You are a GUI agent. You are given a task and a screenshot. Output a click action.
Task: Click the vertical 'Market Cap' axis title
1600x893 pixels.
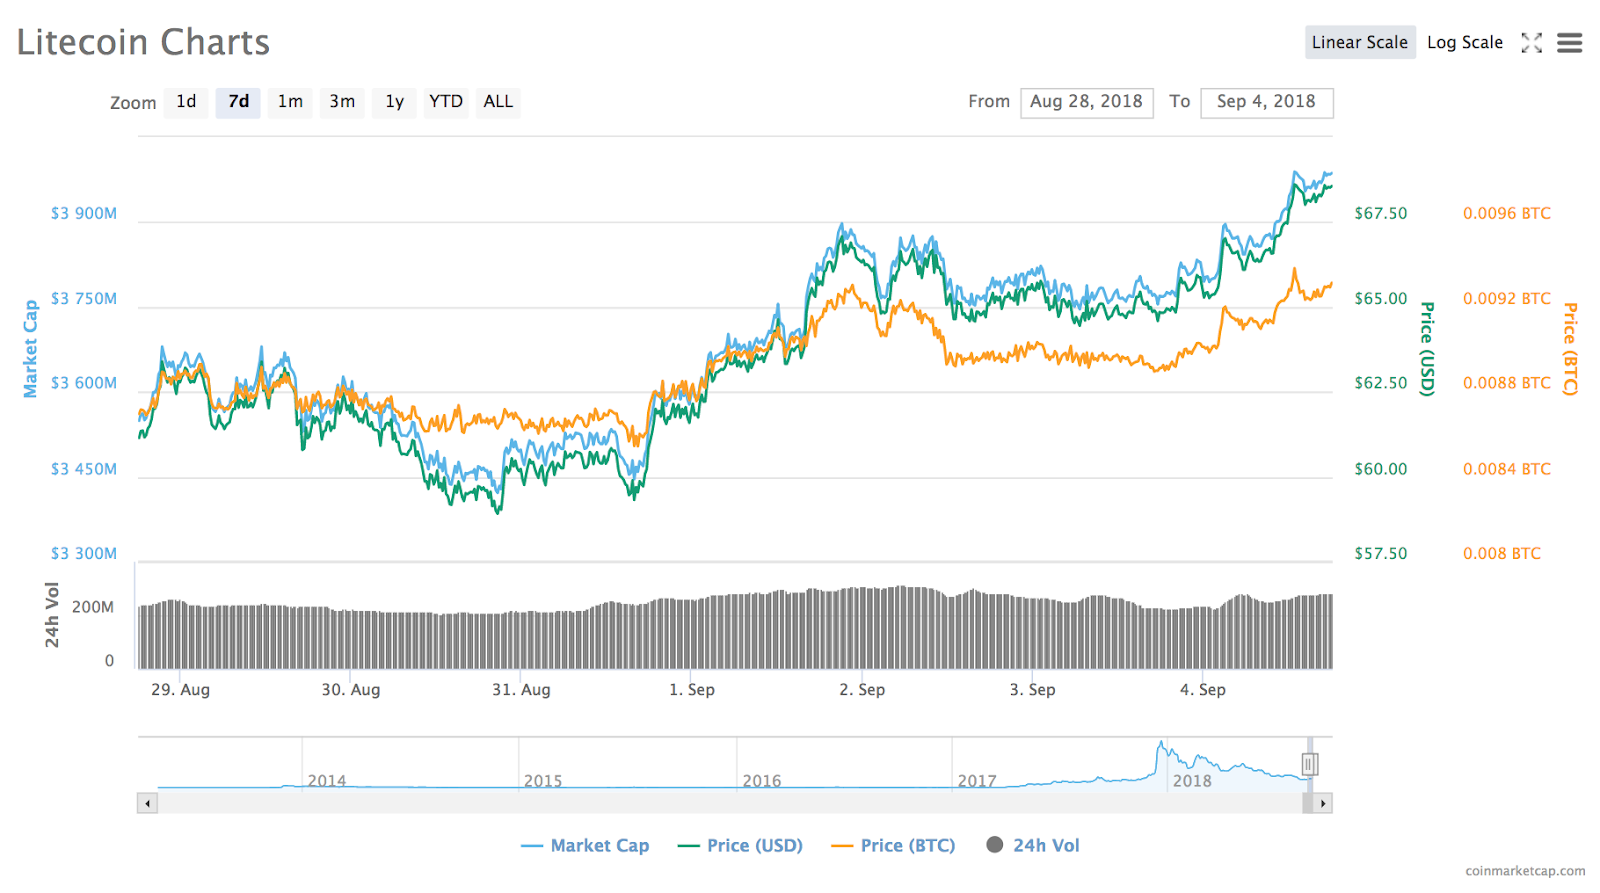(x=31, y=349)
